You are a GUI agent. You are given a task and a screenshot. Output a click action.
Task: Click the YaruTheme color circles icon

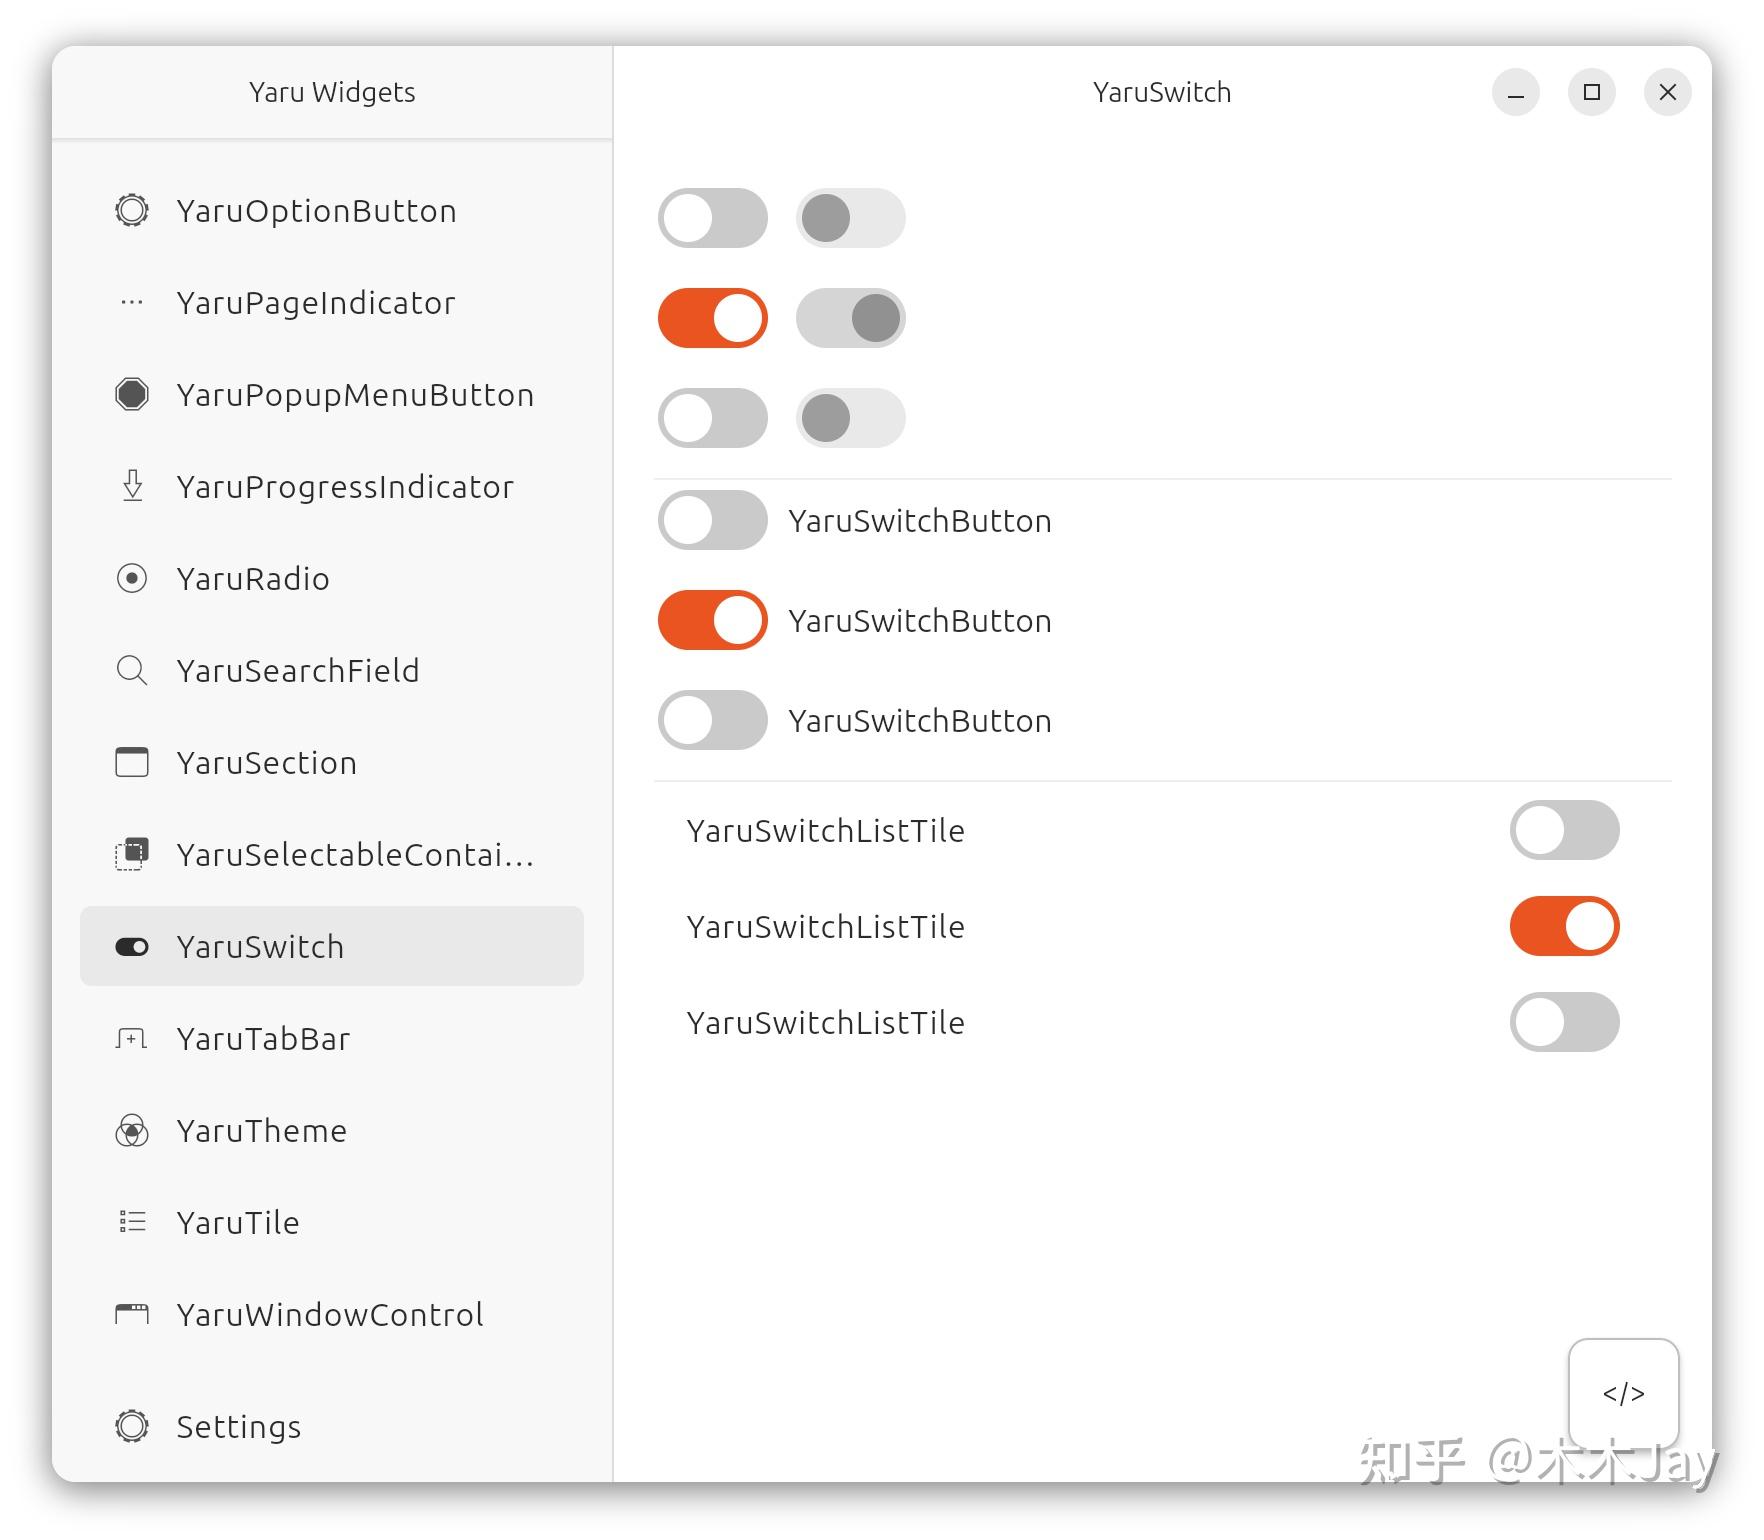pyautogui.click(x=132, y=1131)
